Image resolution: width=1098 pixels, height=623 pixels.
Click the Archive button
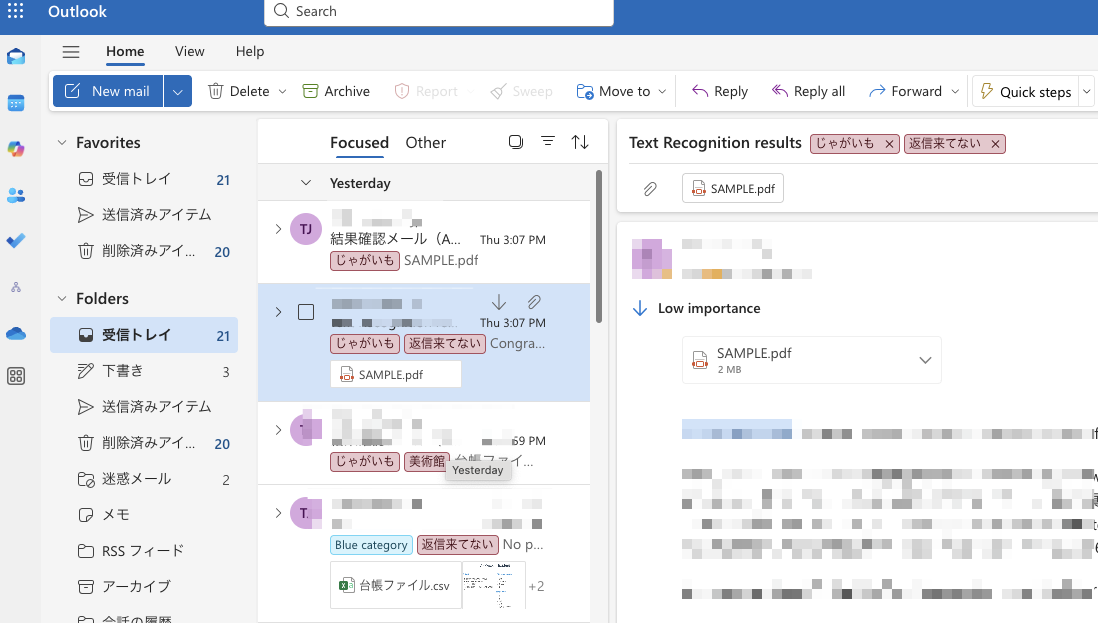tap(336, 92)
